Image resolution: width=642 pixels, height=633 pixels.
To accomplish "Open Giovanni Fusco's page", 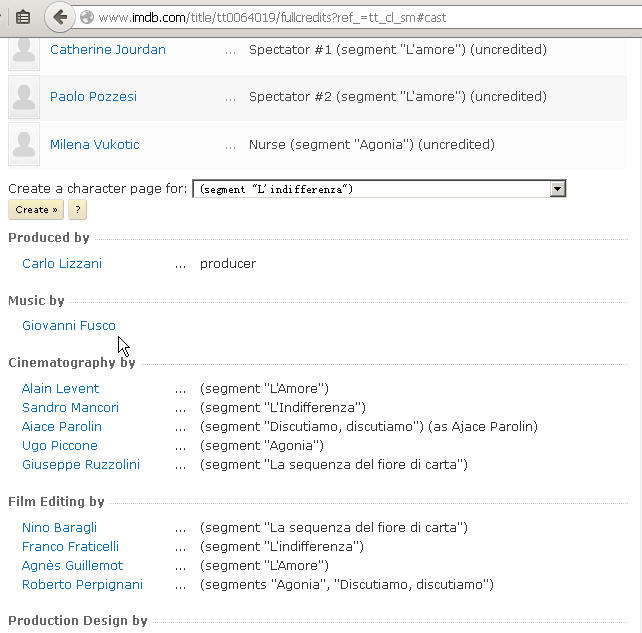I will 69,326.
